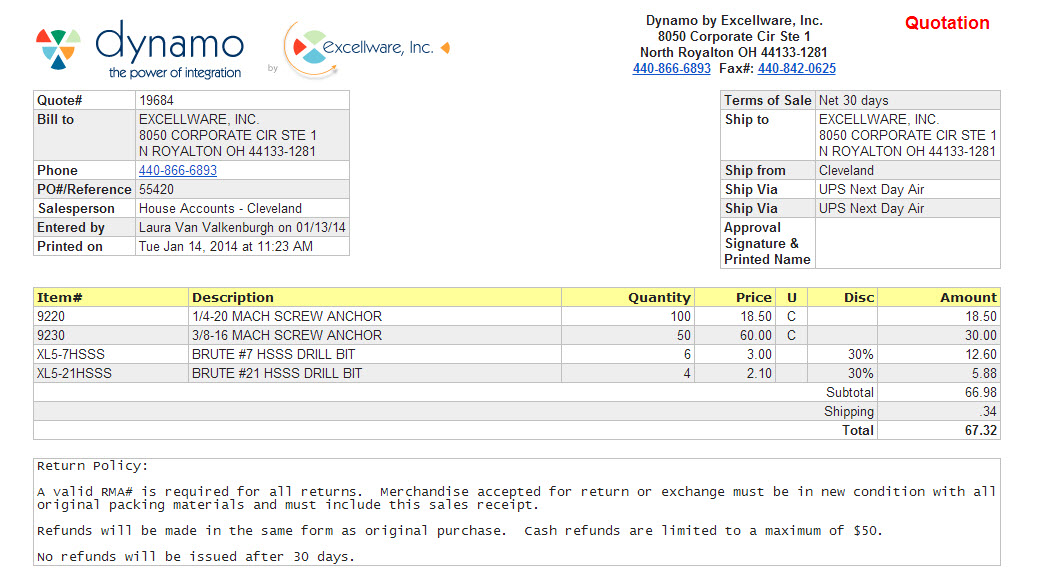Click the Net 30 days terms value

(853, 101)
